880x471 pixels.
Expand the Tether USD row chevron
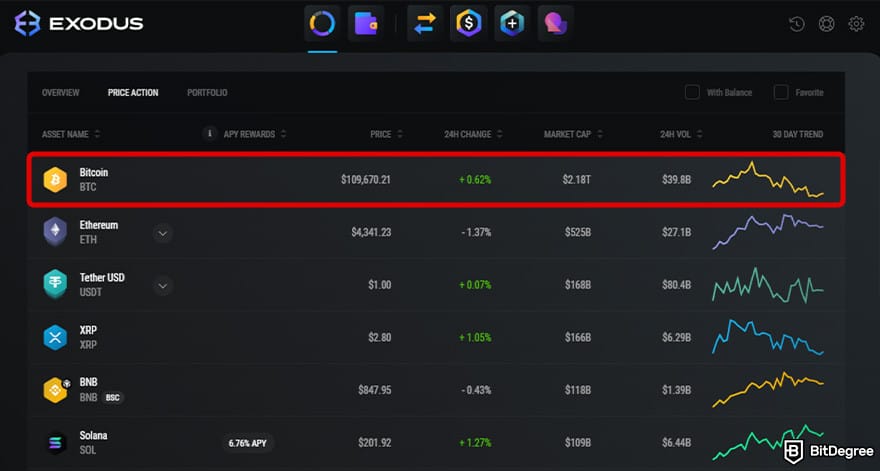[x=162, y=286]
